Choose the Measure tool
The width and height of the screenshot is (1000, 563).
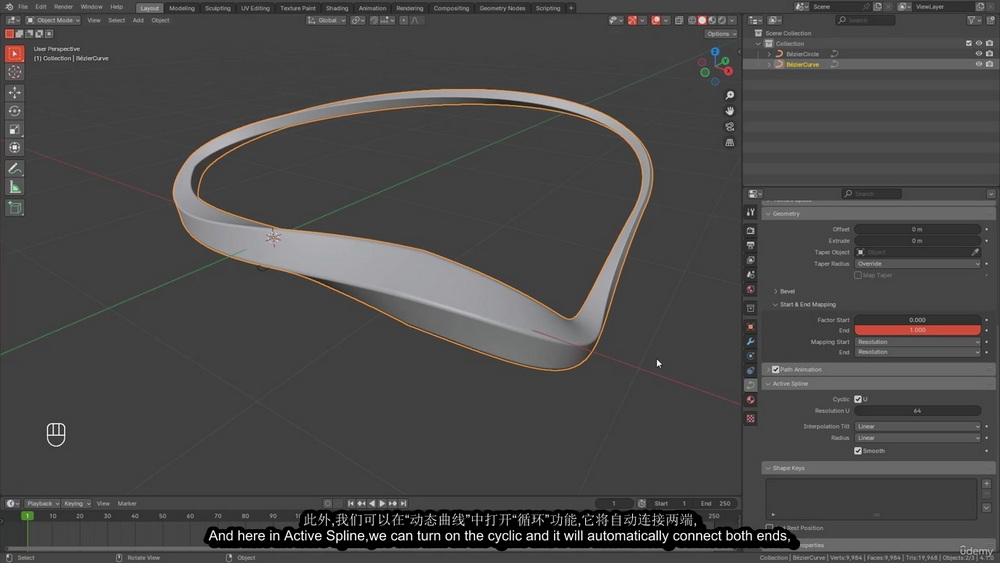click(14, 187)
